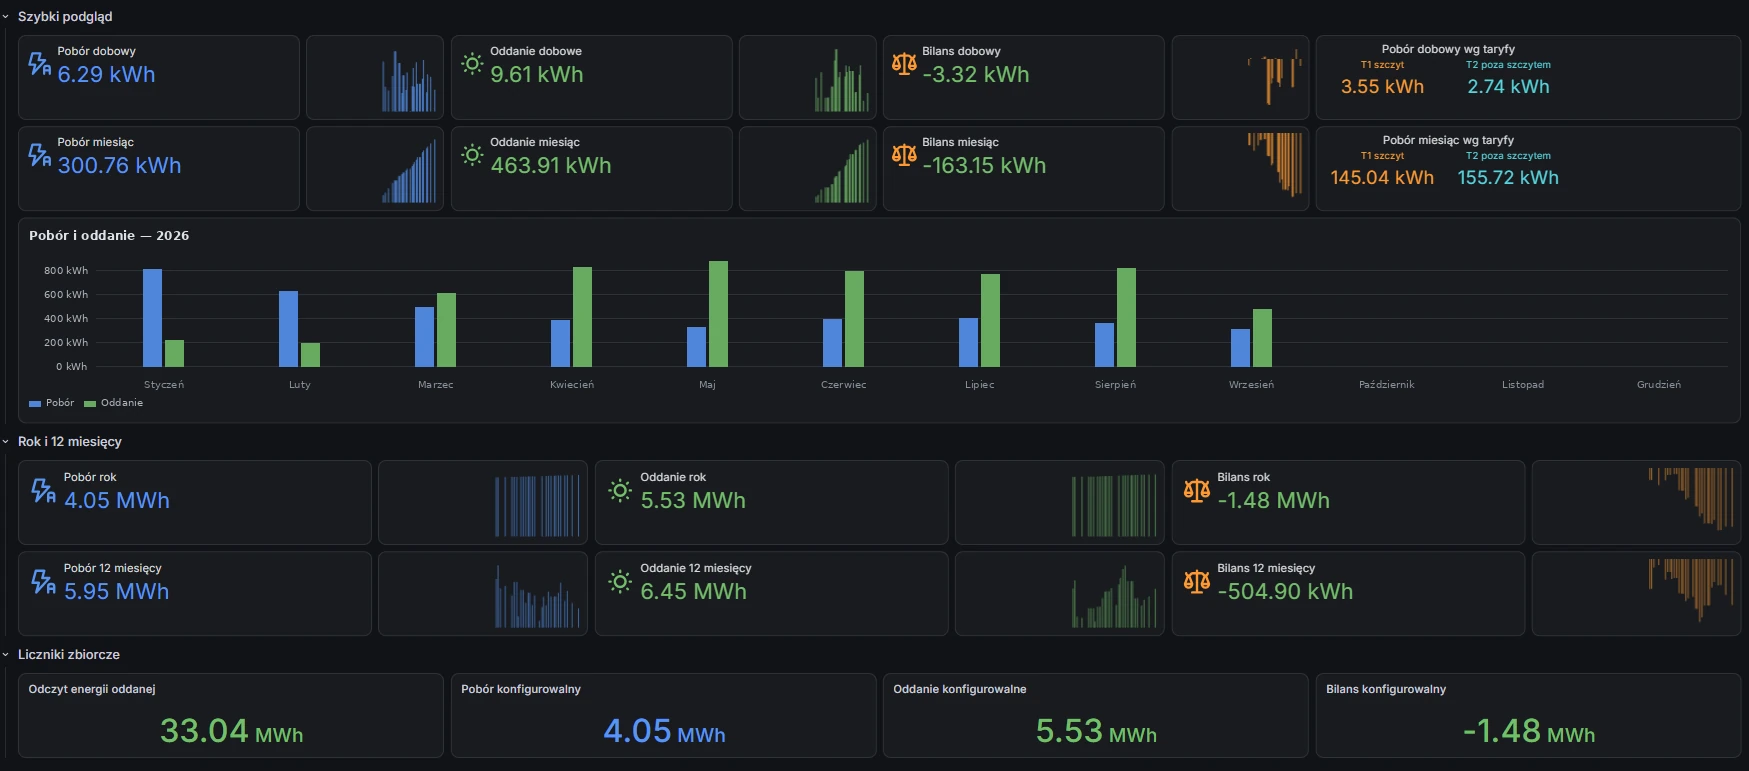Collapse the Rok i 12 miesięcy row
Viewport: 1749px width, 771px height.
click(70, 441)
